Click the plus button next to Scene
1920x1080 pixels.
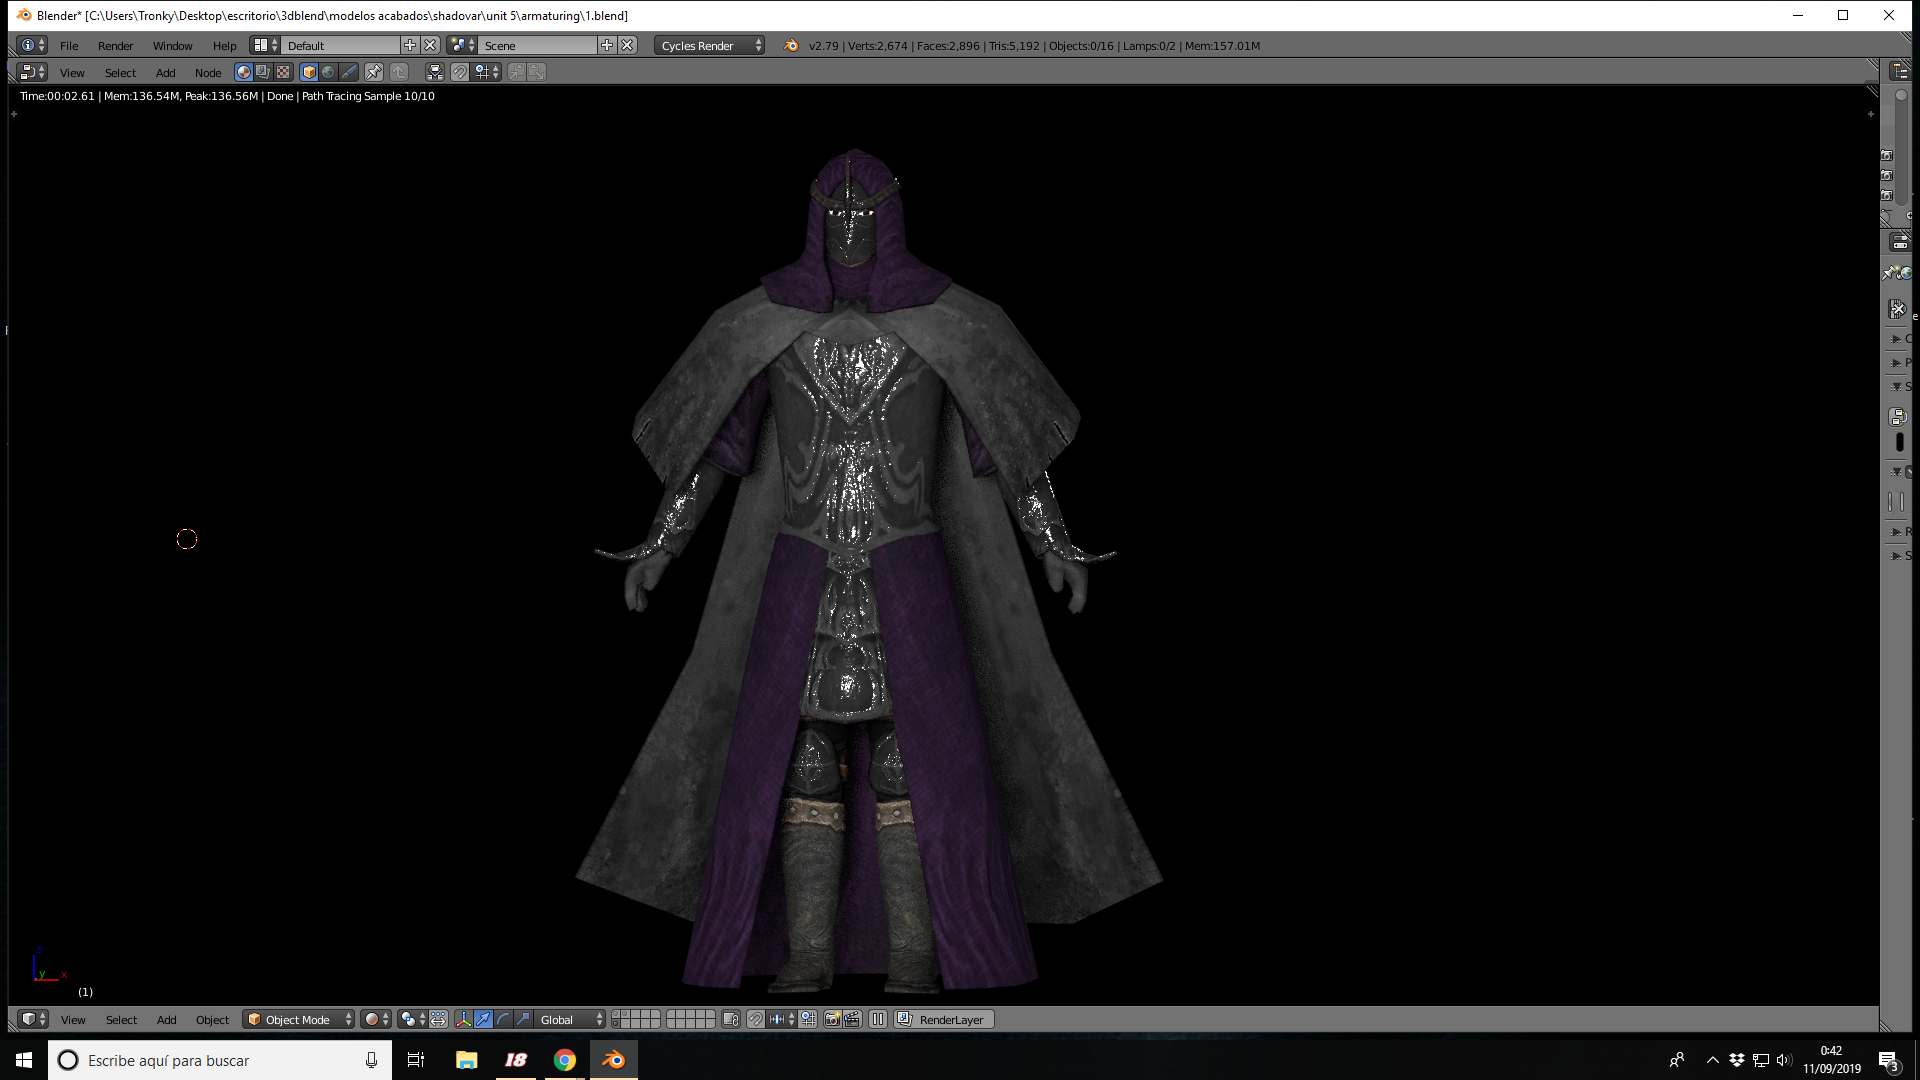[x=607, y=45]
